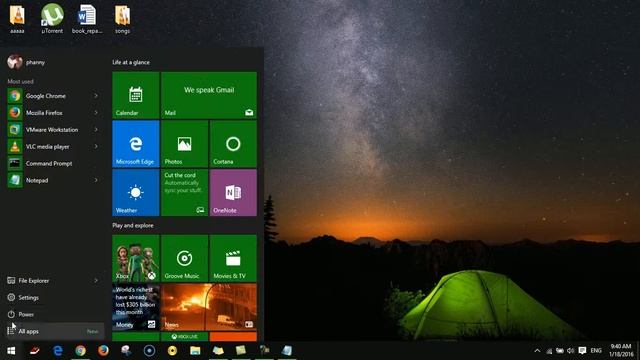Open the Mail tile
This screenshot has height=360, width=640.
(209, 95)
